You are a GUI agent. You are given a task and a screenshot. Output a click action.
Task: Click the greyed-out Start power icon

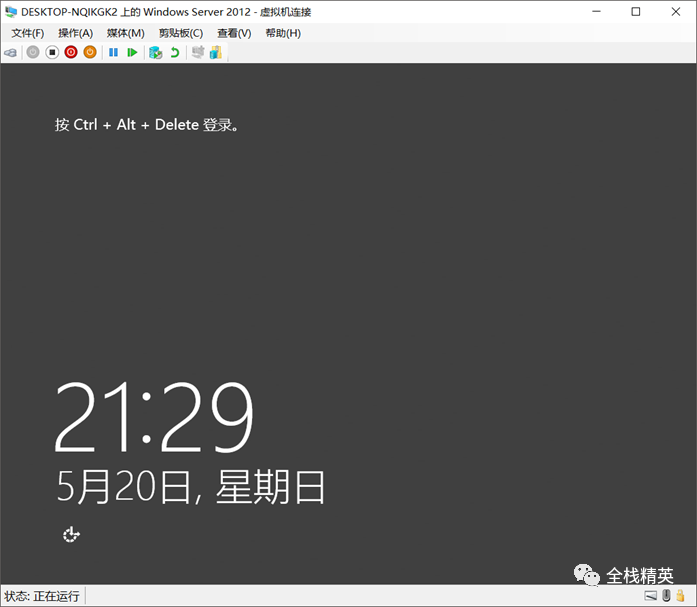[33, 52]
